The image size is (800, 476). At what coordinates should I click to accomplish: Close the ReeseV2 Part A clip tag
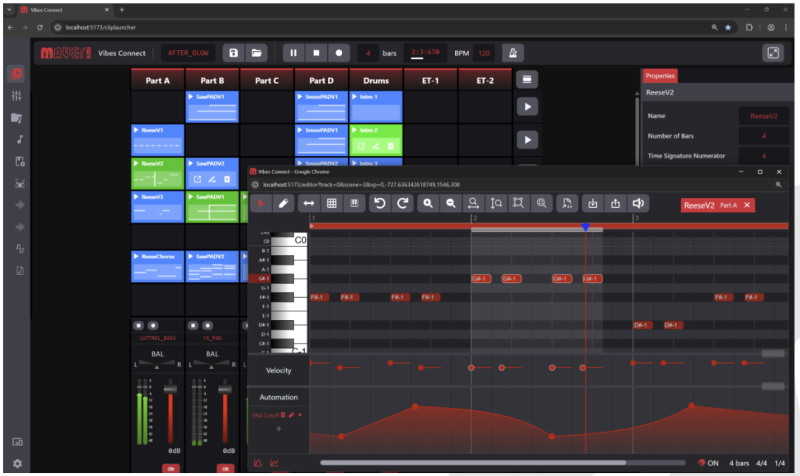pyautogui.click(x=747, y=205)
